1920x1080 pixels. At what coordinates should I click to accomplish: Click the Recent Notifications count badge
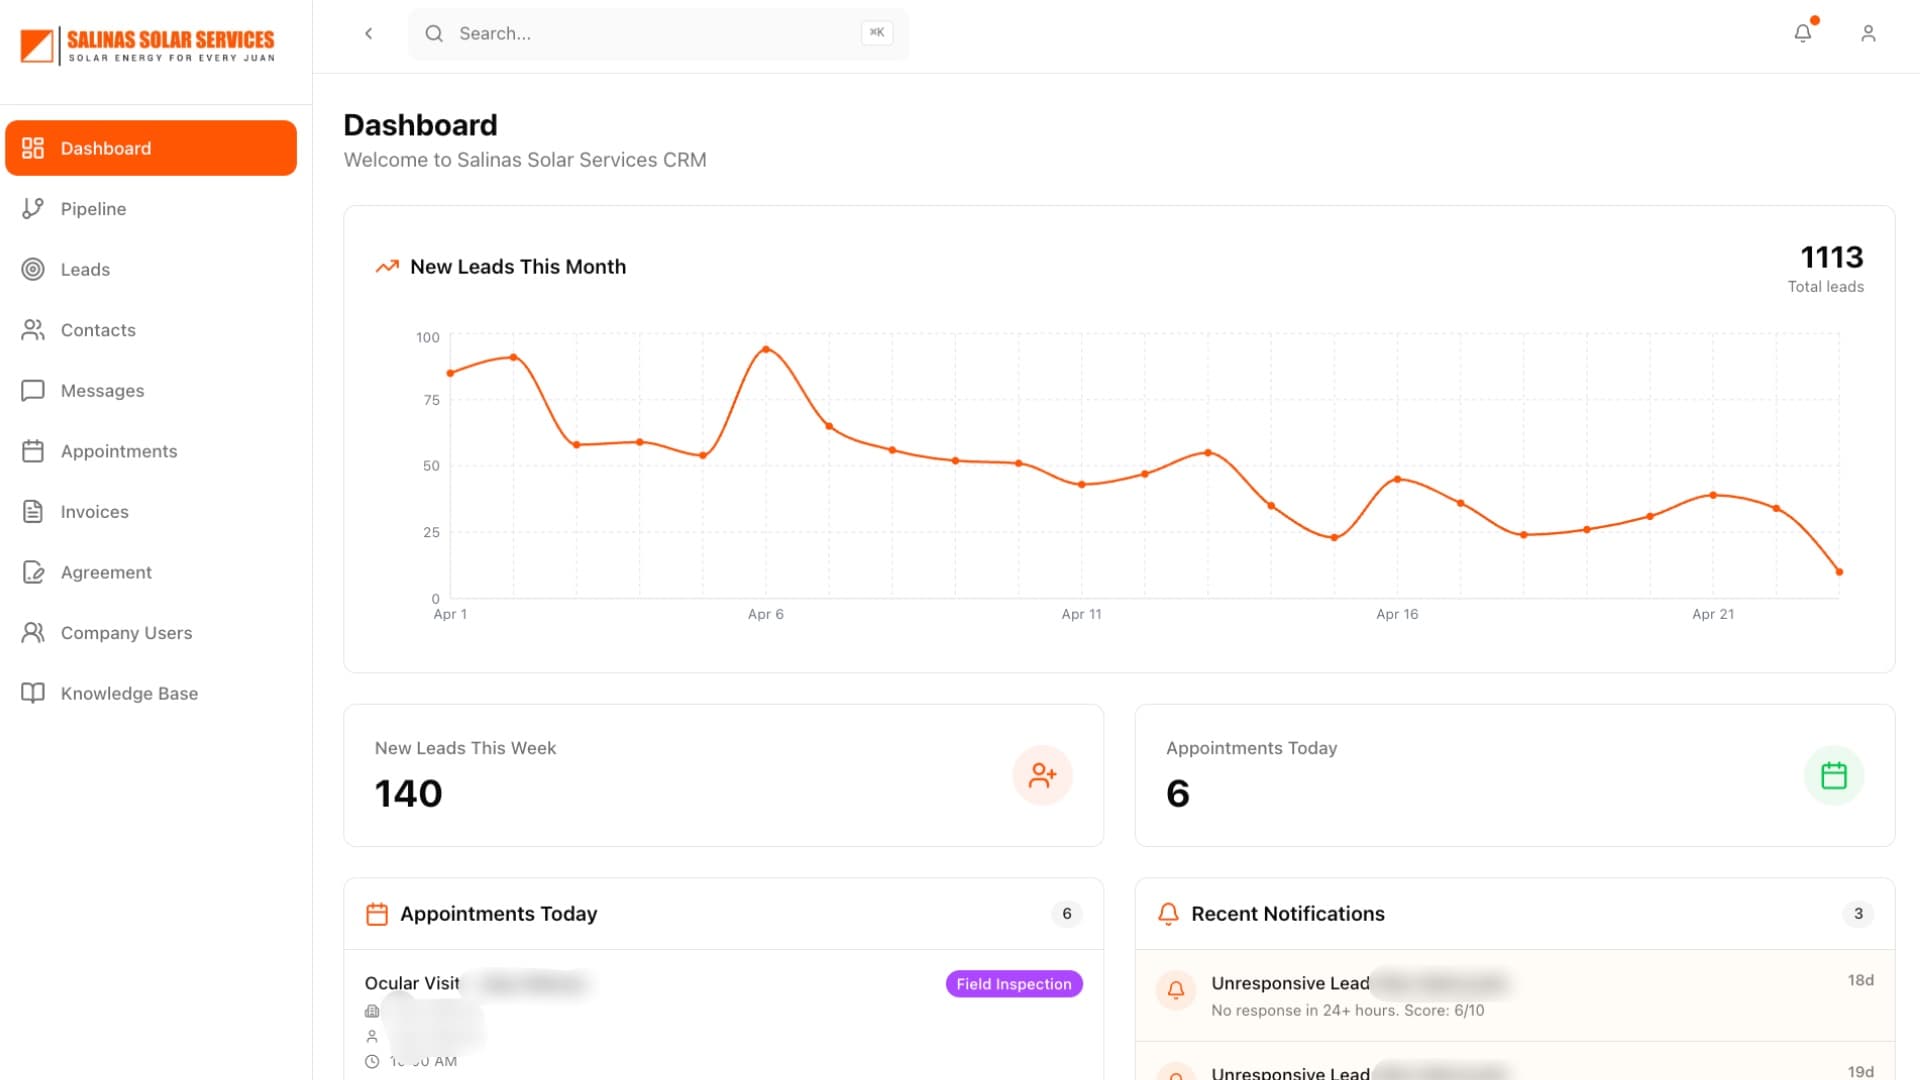[1858, 914]
